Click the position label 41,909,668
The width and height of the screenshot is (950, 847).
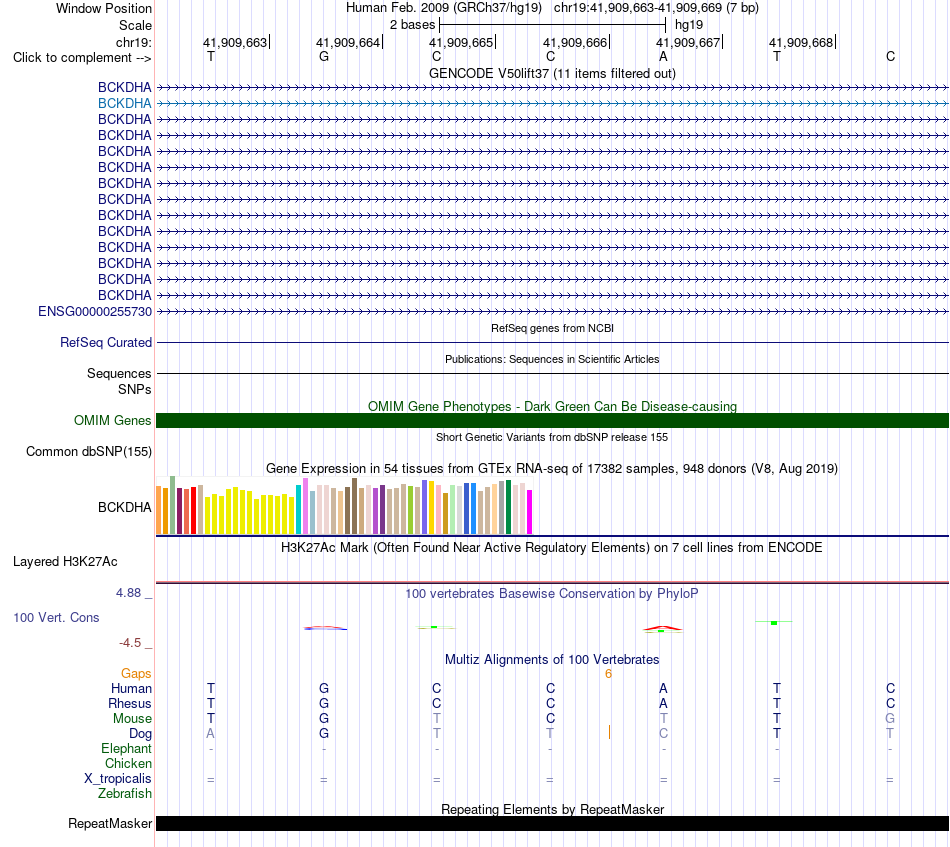801,42
